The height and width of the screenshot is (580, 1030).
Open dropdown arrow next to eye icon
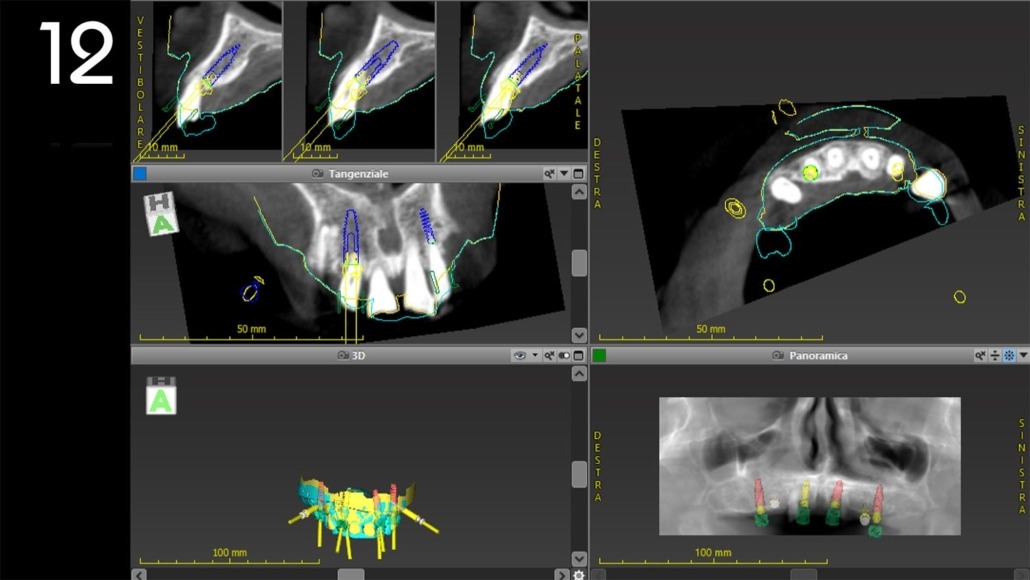point(535,355)
